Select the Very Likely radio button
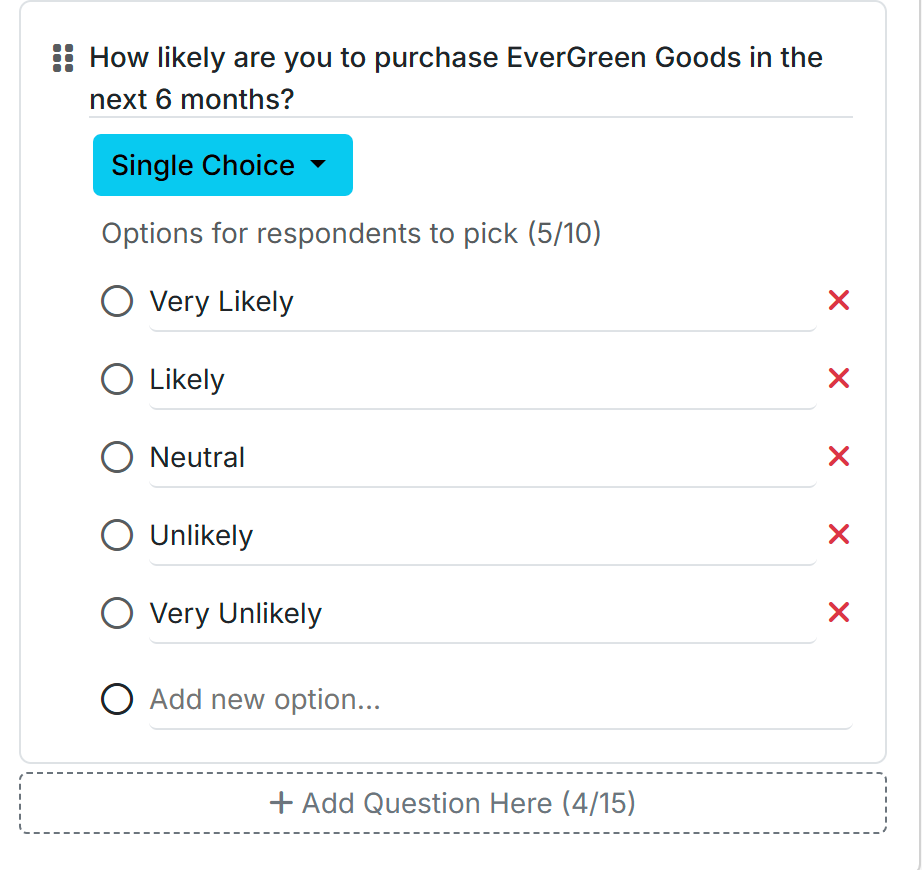The width and height of the screenshot is (922, 870). [x=117, y=301]
